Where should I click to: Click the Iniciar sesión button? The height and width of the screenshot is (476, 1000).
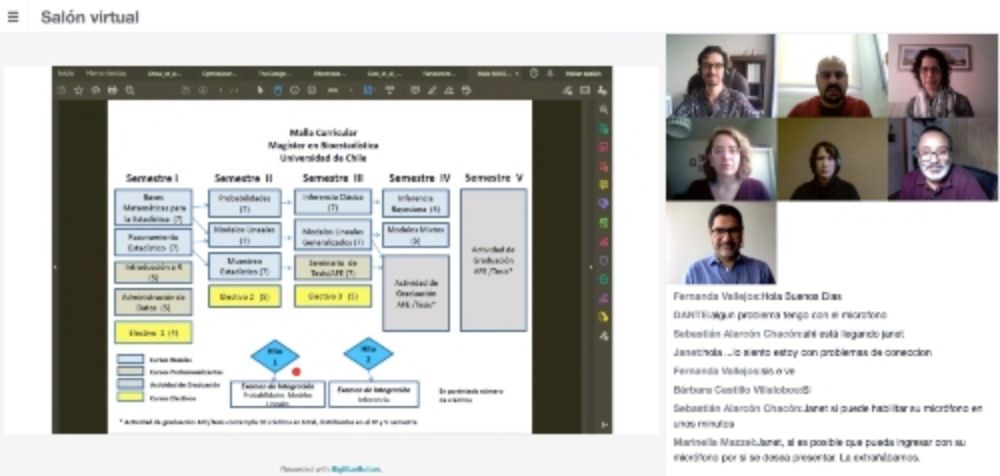[x=583, y=73]
